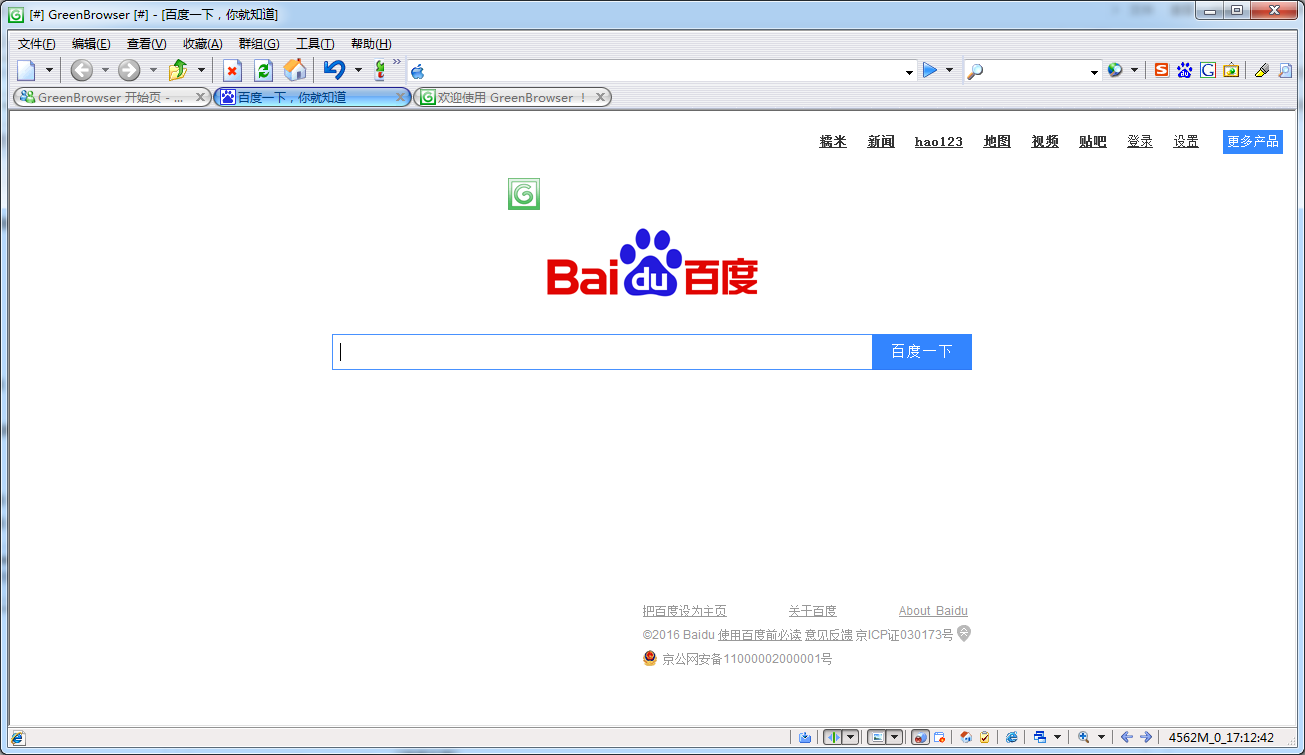
Task: Click the find in page icon
Action: click(1285, 70)
